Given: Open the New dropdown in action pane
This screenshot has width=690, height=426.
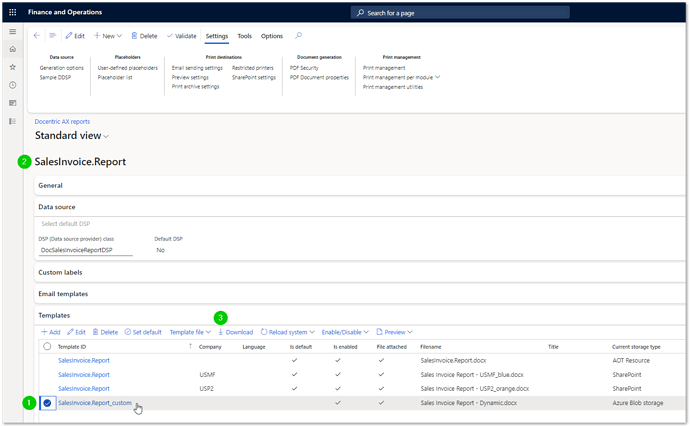Looking at the screenshot, I should coord(108,36).
